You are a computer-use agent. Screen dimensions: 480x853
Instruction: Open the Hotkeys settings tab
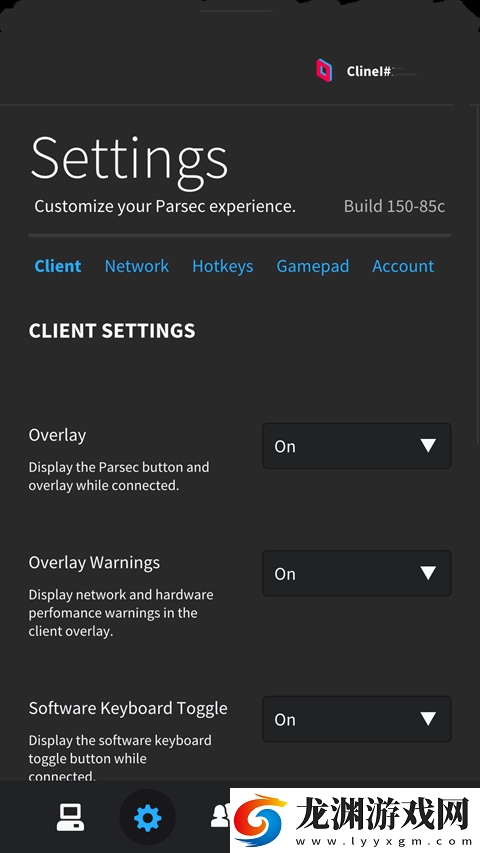click(223, 266)
